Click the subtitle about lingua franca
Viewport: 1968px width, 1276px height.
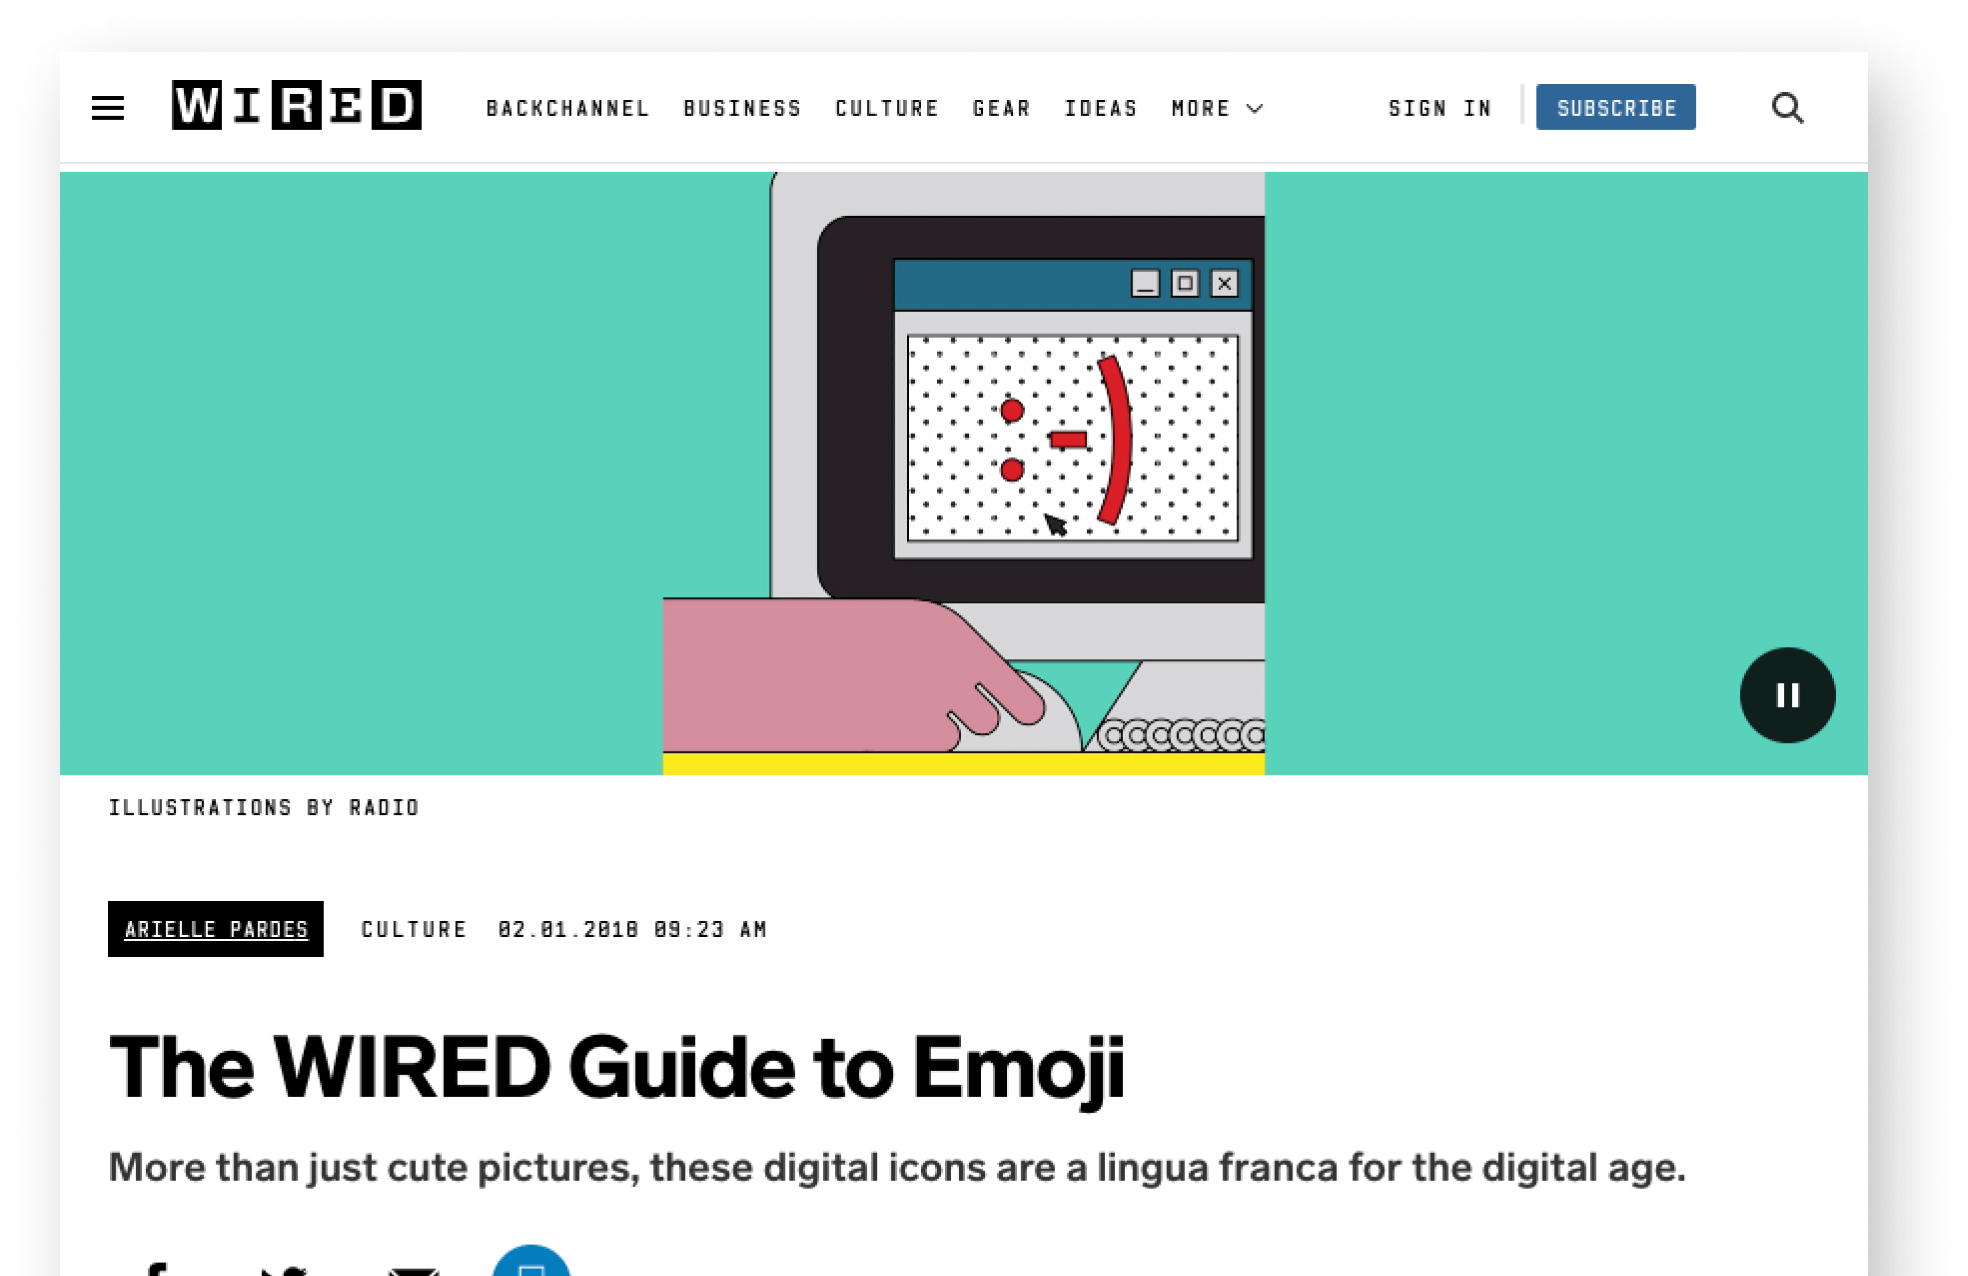(897, 1167)
